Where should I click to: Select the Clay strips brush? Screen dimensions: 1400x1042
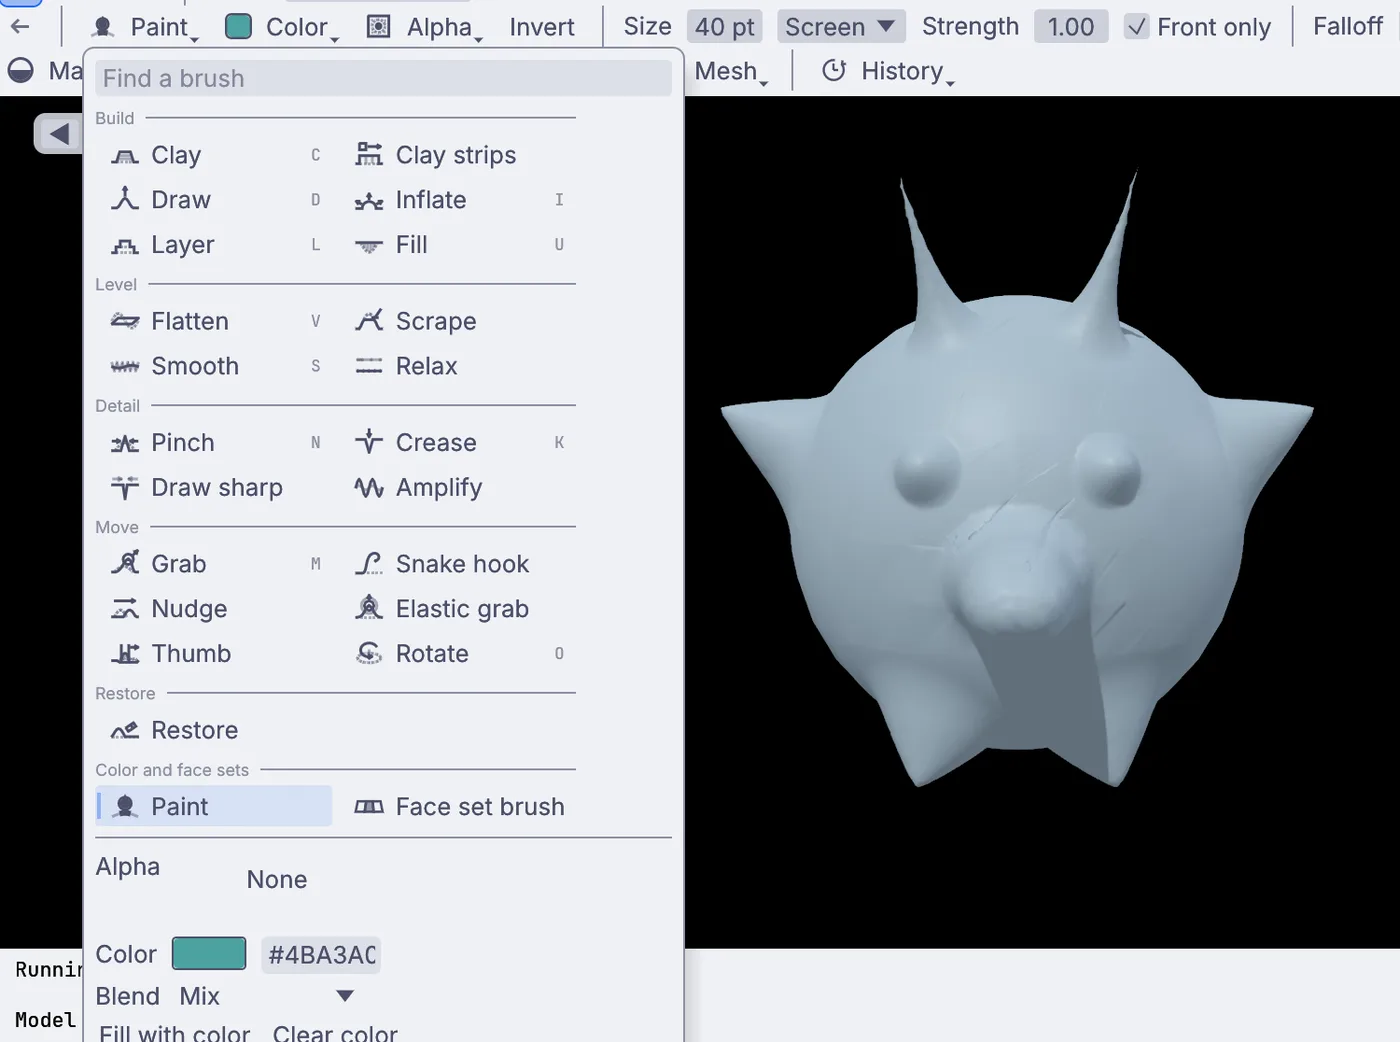tap(458, 155)
